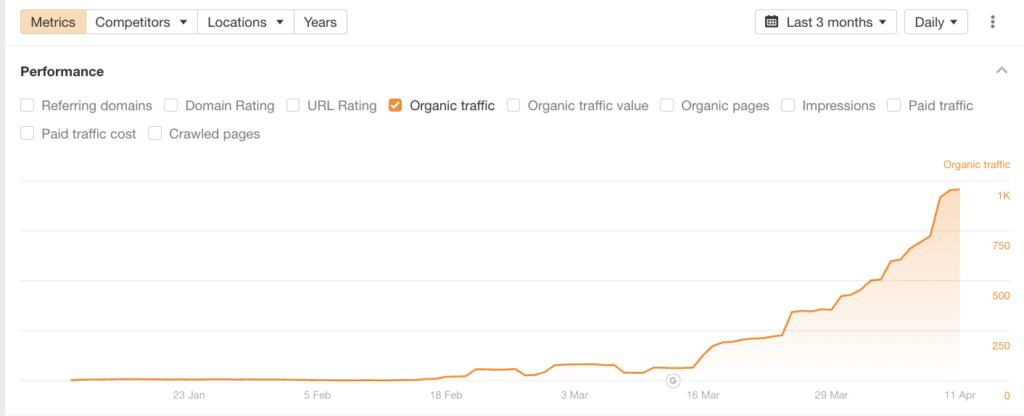Enable the Paid traffic checkbox
1024x416 pixels.
tap(894, 105)
